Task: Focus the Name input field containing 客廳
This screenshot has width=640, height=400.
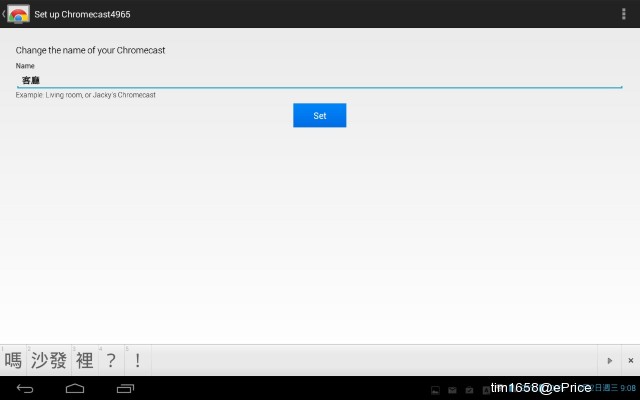Action: click(x=319, y=80)
